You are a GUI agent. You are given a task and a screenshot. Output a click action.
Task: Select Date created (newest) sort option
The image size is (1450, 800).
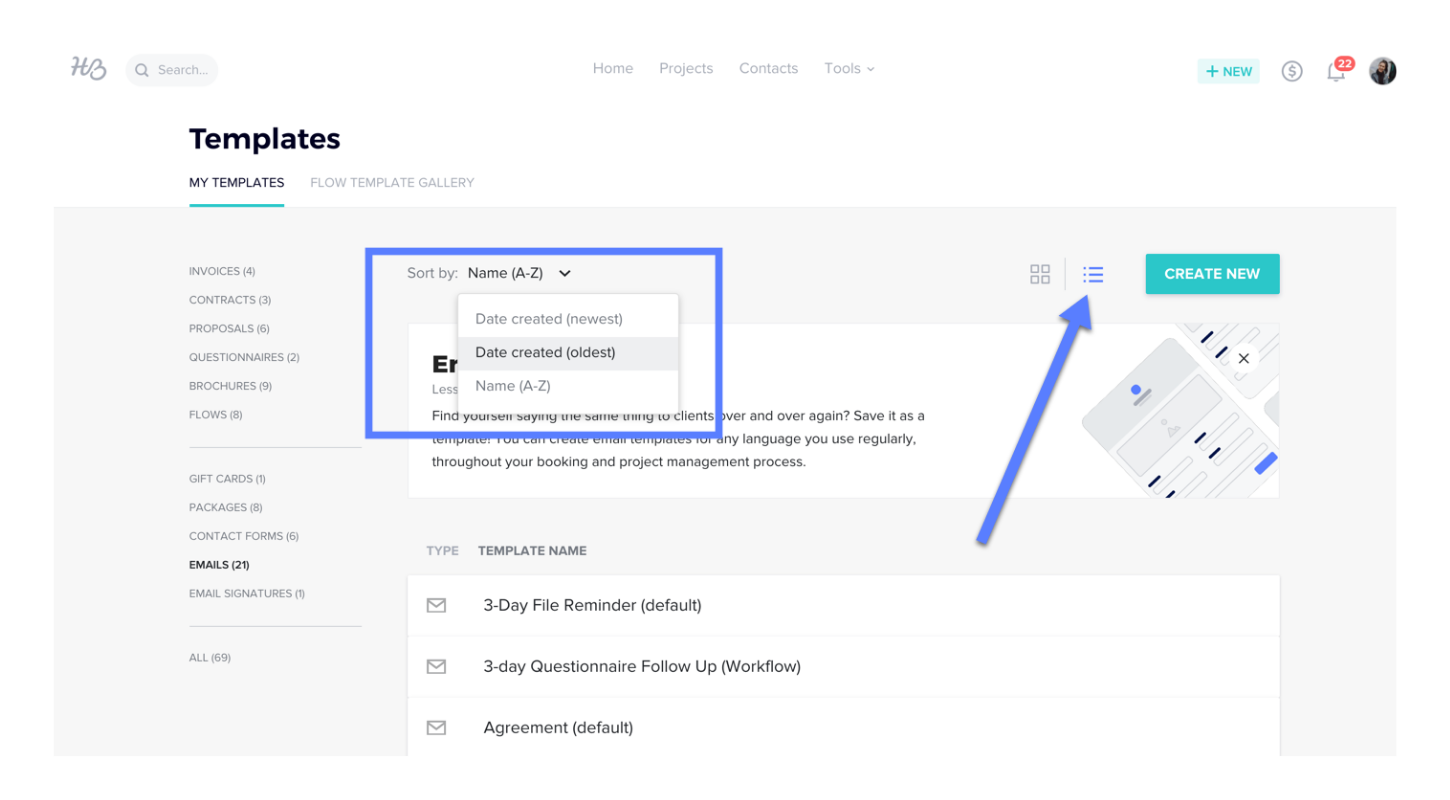tap(548, 319)
